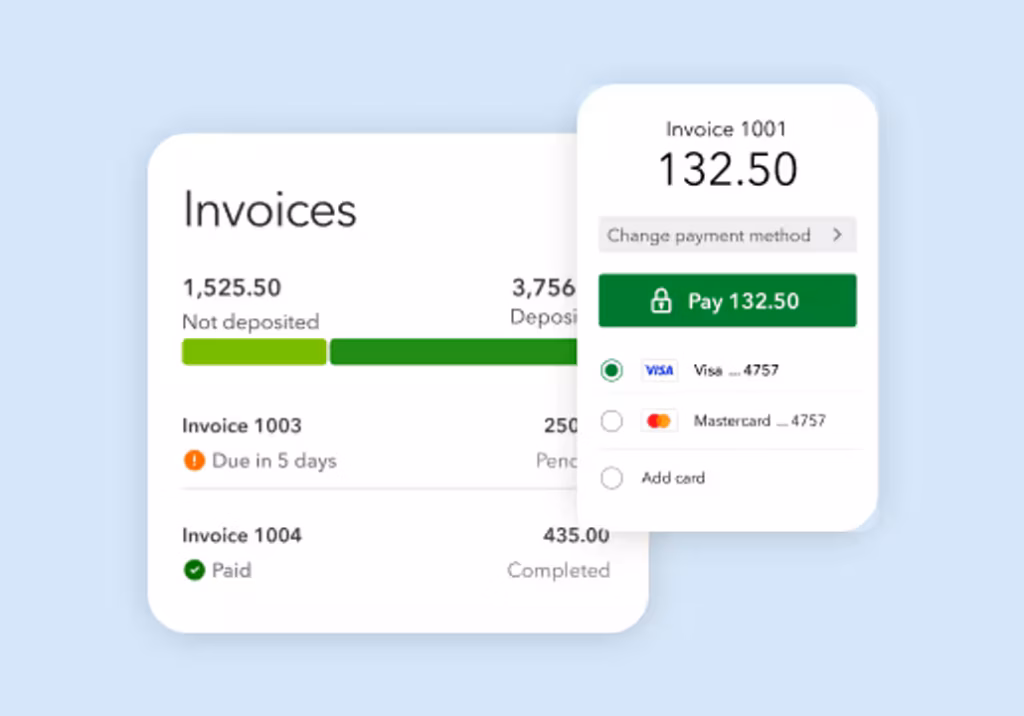
Task: Click the large 132.50 amount
Action: (x=728, y=169)
